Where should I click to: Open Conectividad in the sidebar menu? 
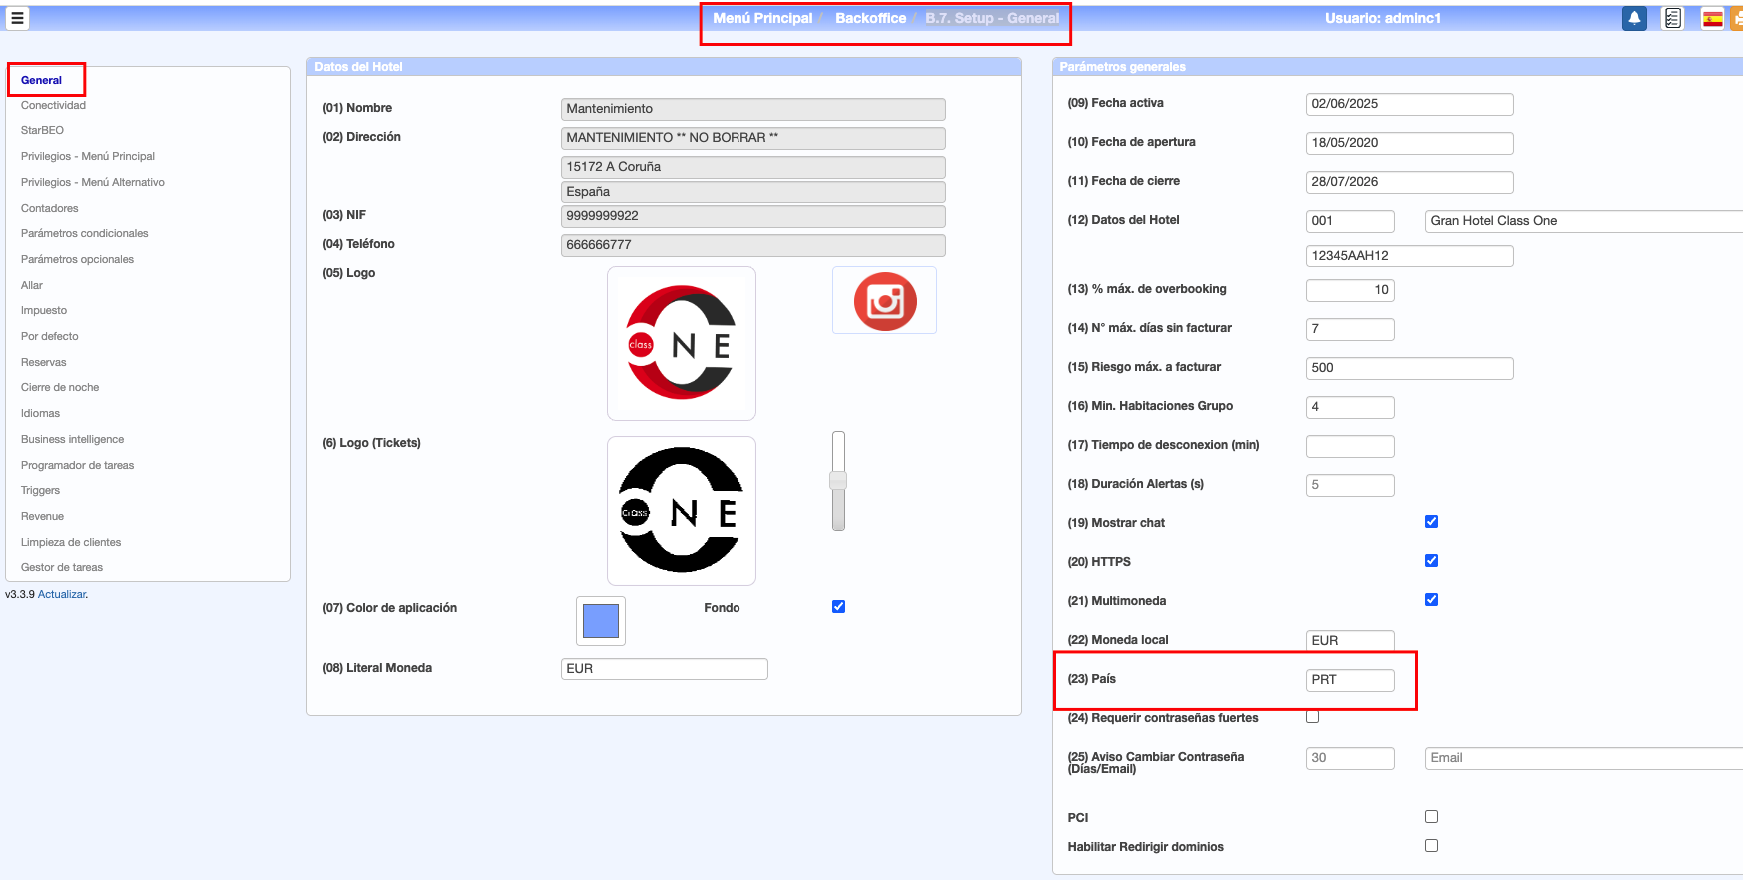coord(53,105)
